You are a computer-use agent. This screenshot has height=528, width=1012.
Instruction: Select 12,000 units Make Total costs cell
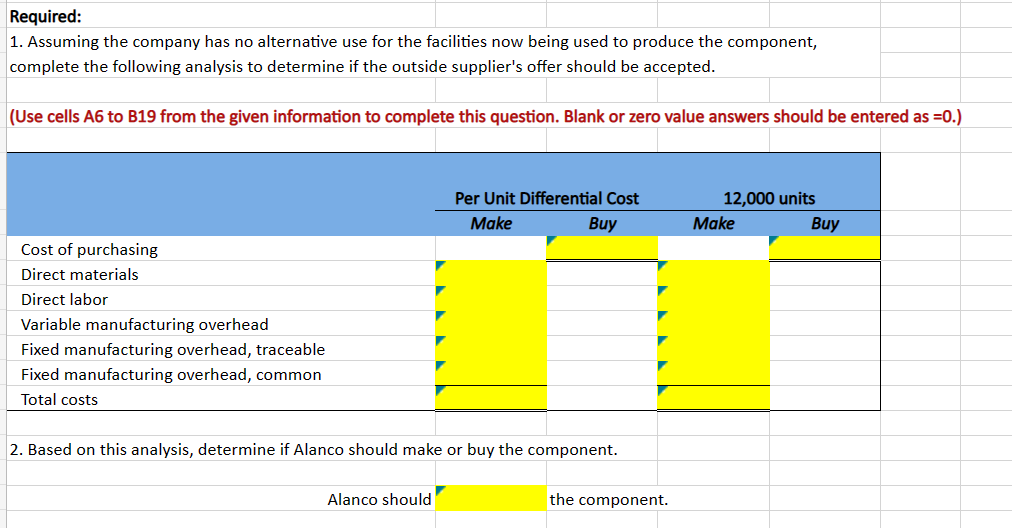(x=714, y=398)
